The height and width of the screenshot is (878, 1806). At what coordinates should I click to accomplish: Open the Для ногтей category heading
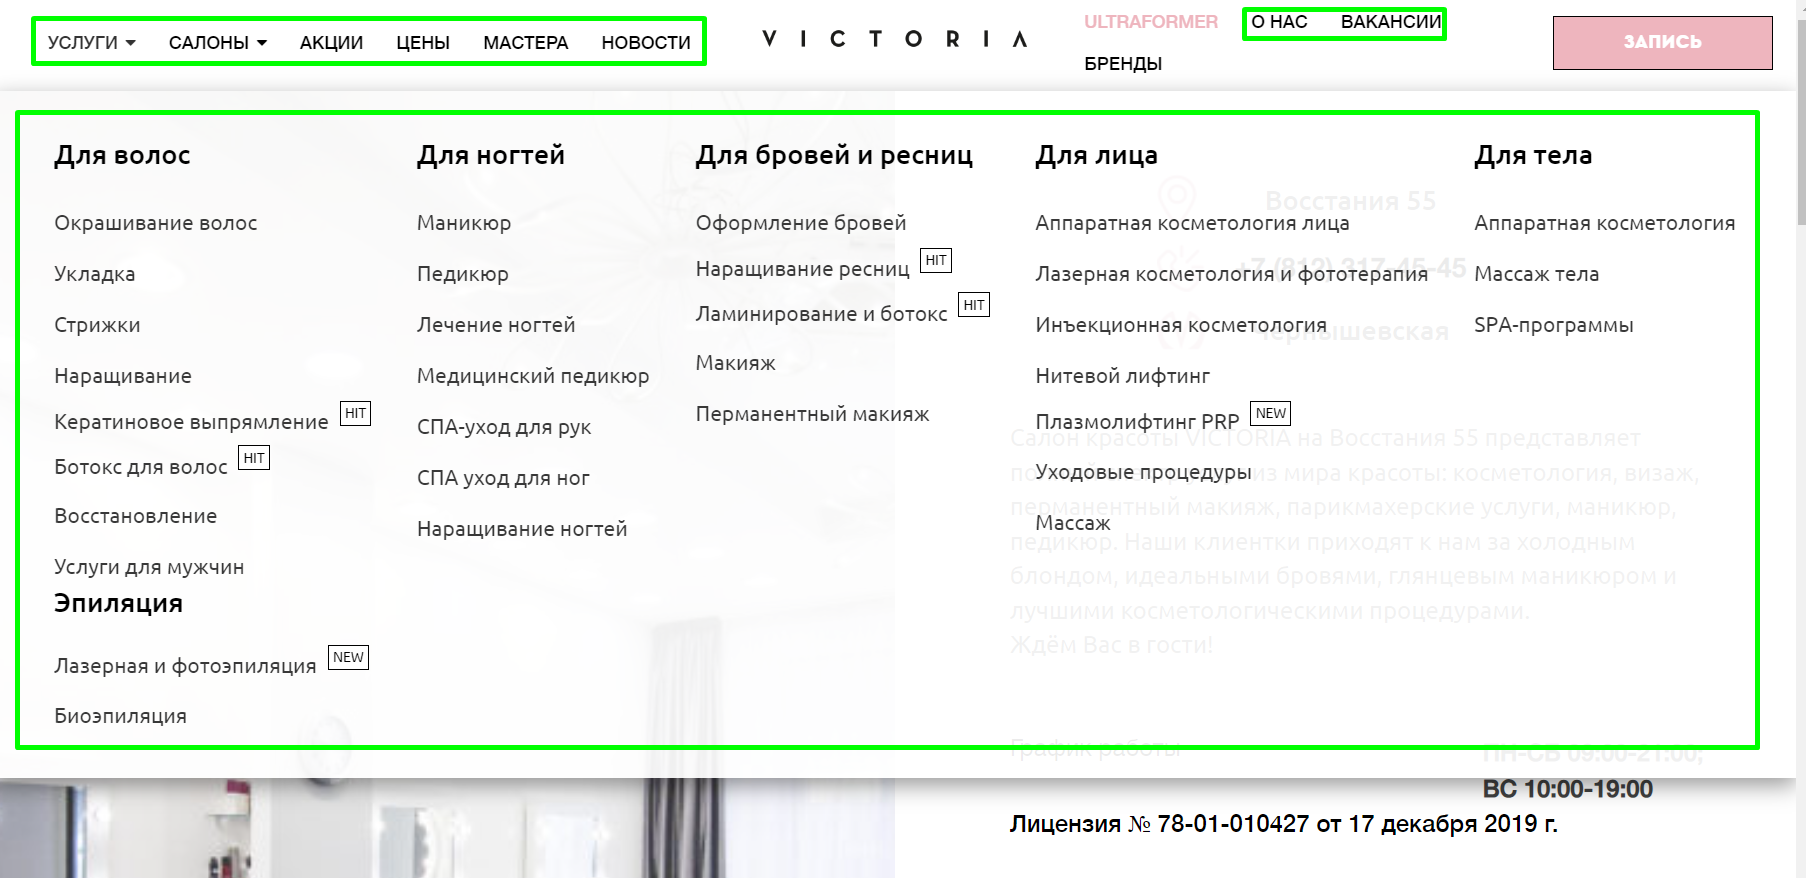pos(491,155)
